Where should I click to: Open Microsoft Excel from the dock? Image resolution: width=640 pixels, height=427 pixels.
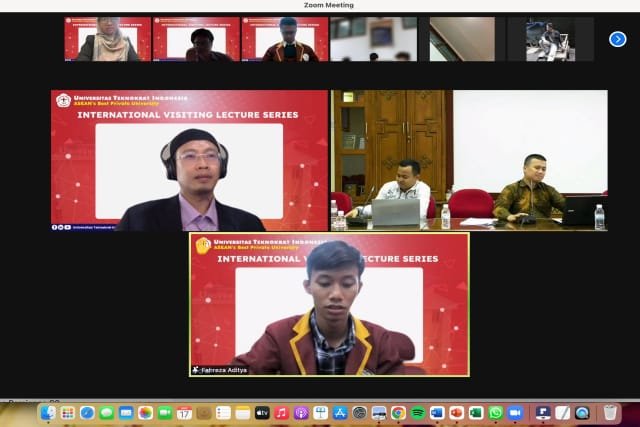click(x=476, y=413)
